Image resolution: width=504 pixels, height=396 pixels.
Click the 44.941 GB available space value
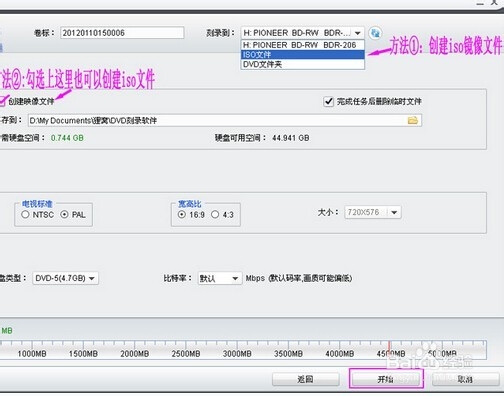290,138
